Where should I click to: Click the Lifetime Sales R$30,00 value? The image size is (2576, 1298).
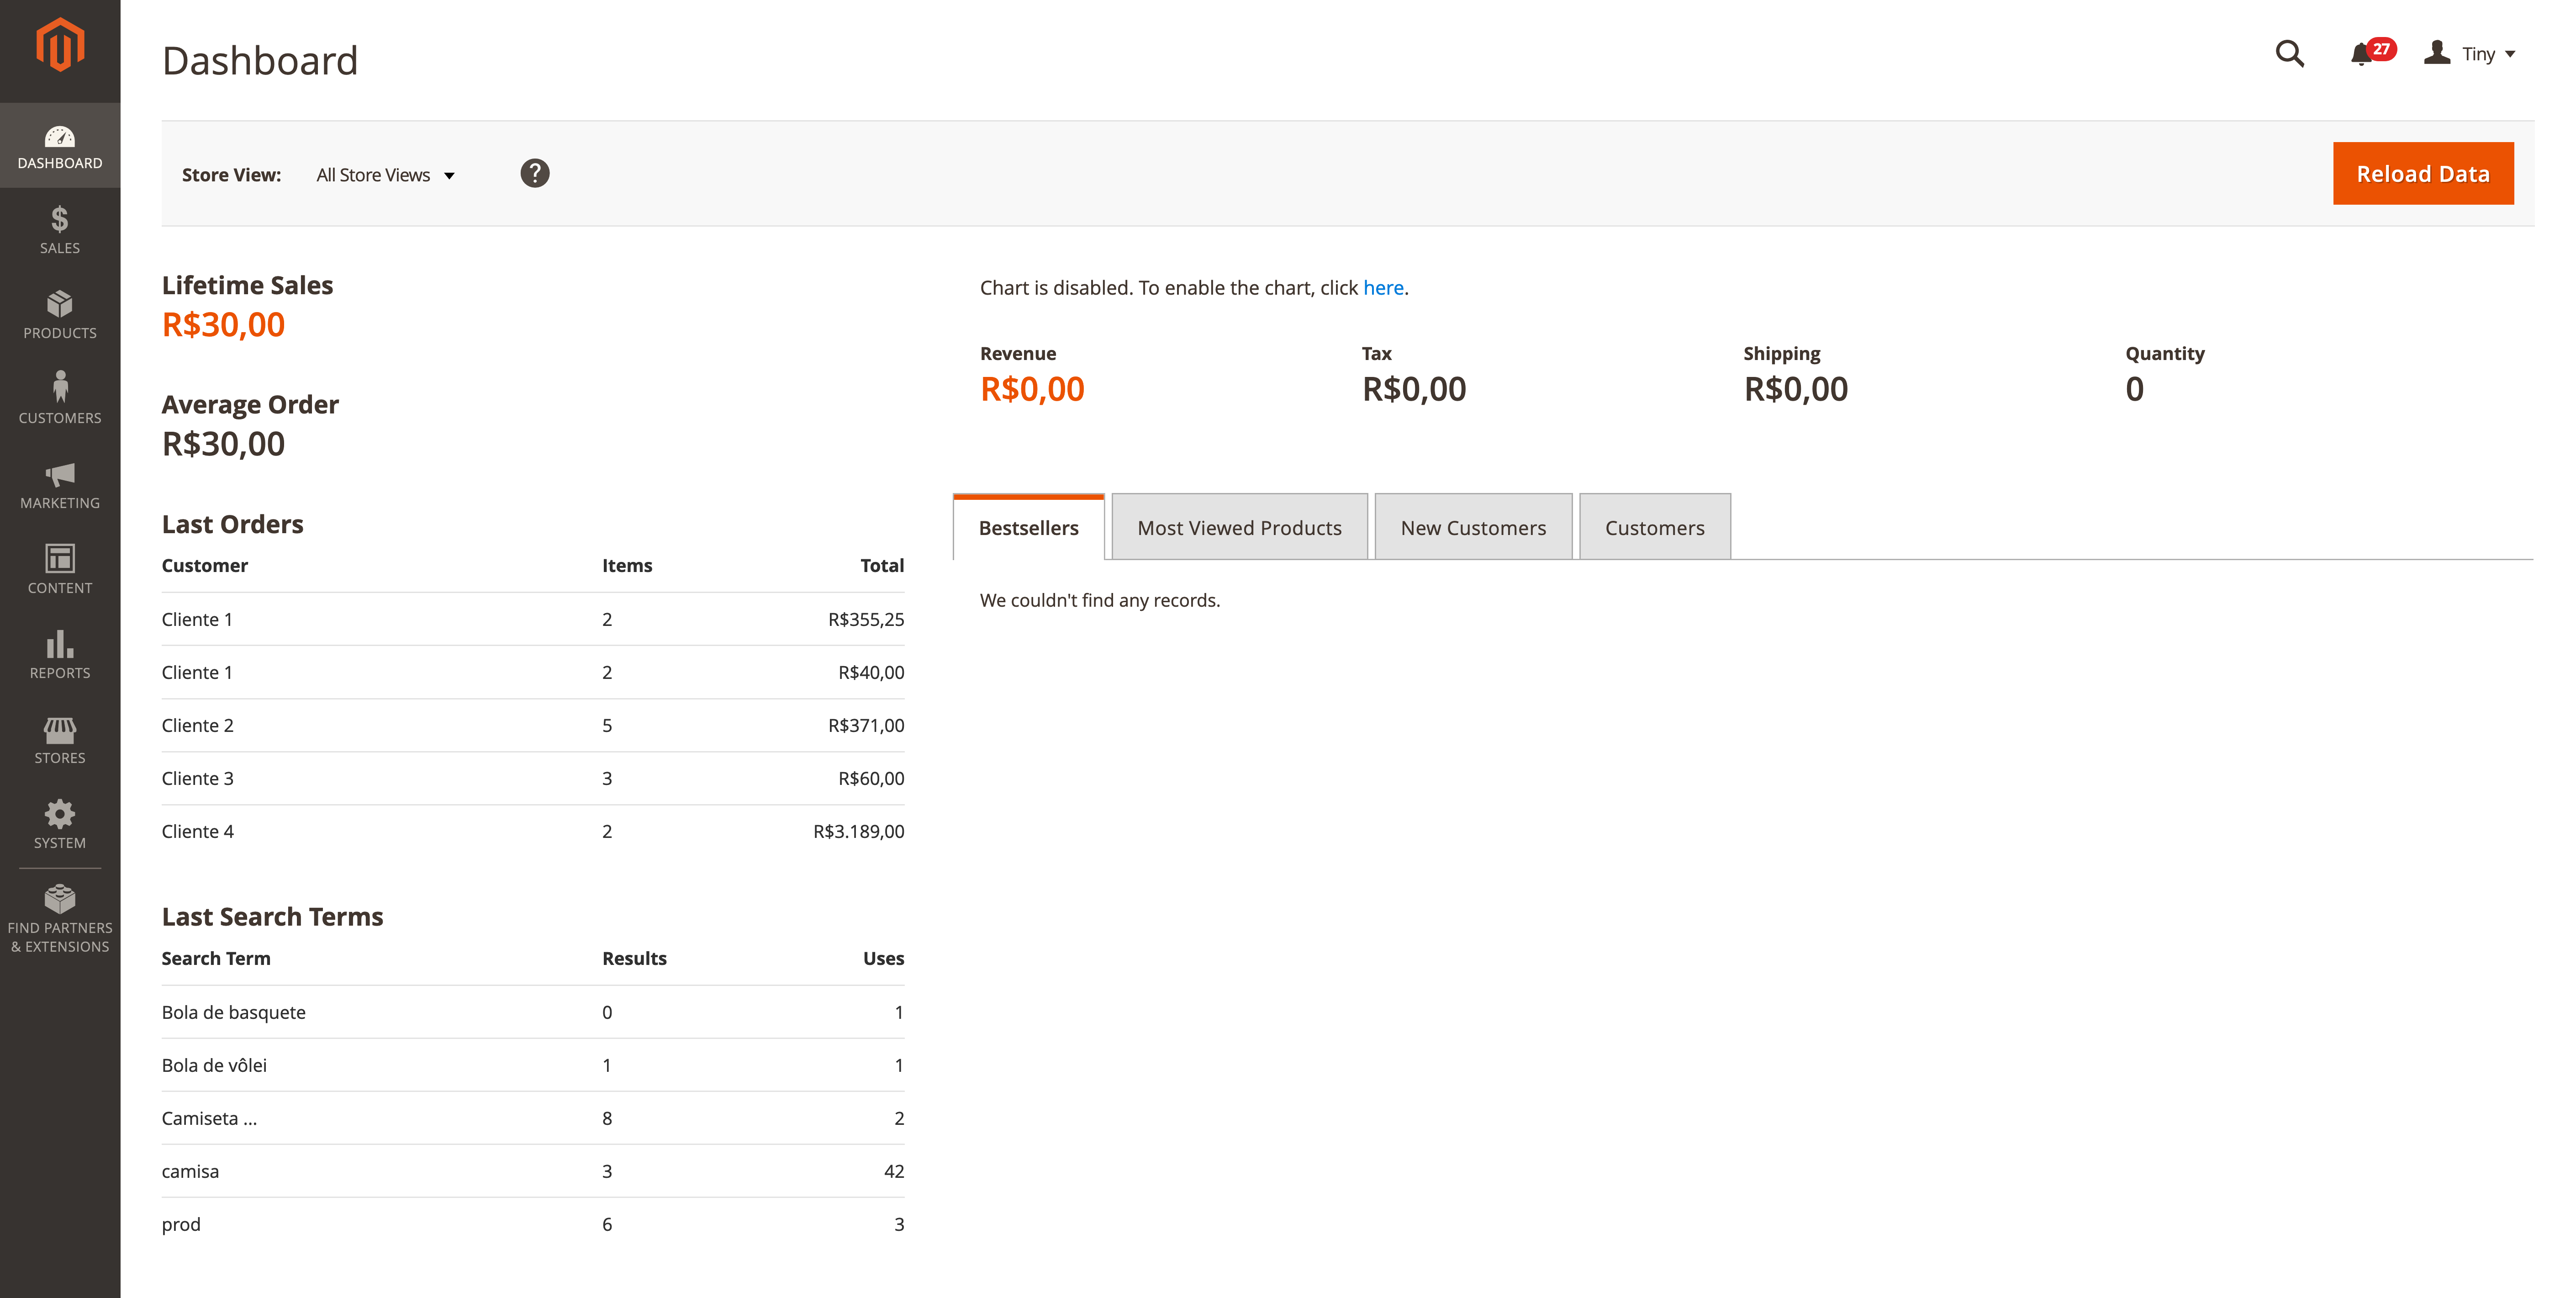pyautogui.click(x=223, y=325)
